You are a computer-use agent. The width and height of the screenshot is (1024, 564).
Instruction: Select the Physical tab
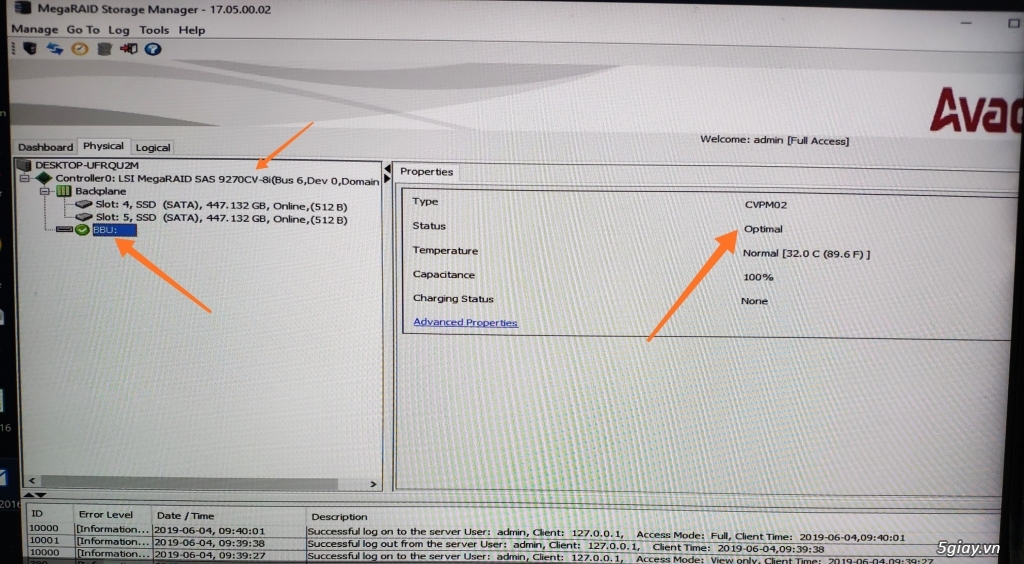pos(103,146)
